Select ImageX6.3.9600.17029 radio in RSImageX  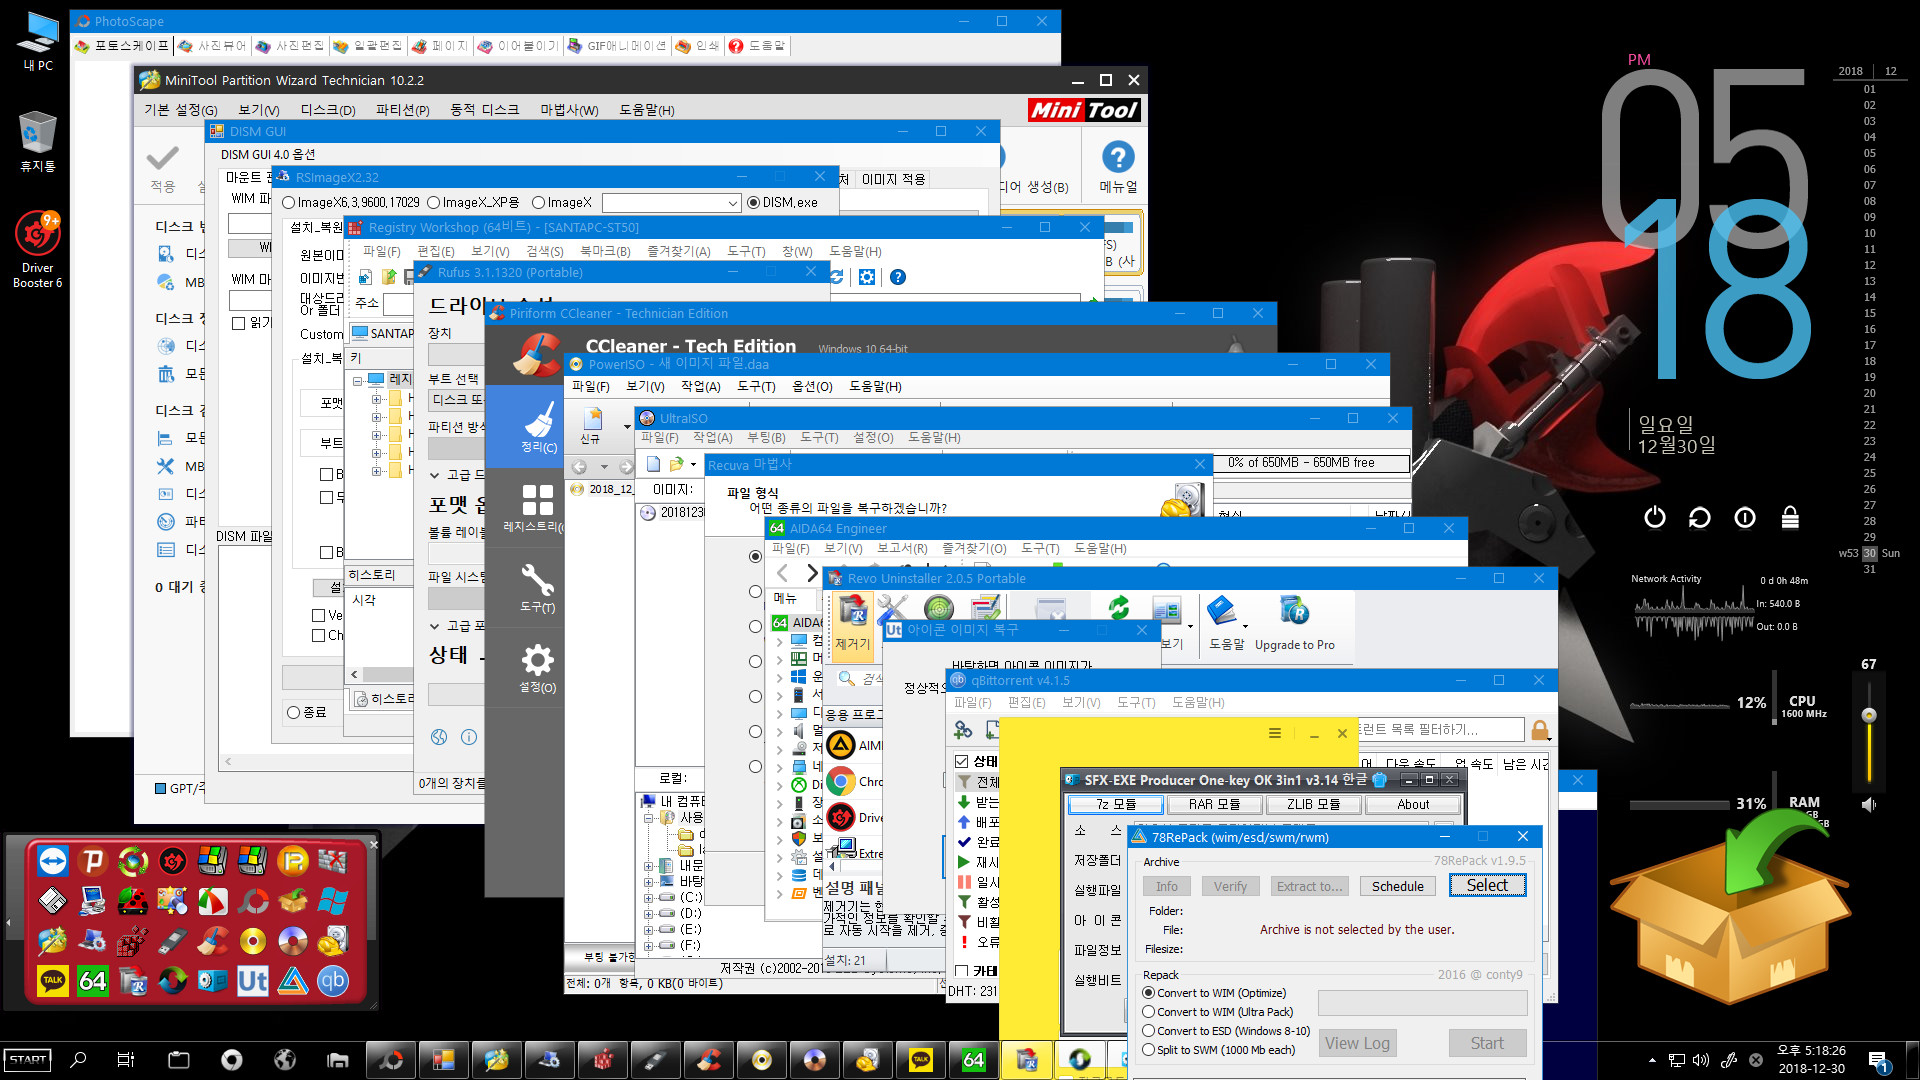click(x=289, y=202)
